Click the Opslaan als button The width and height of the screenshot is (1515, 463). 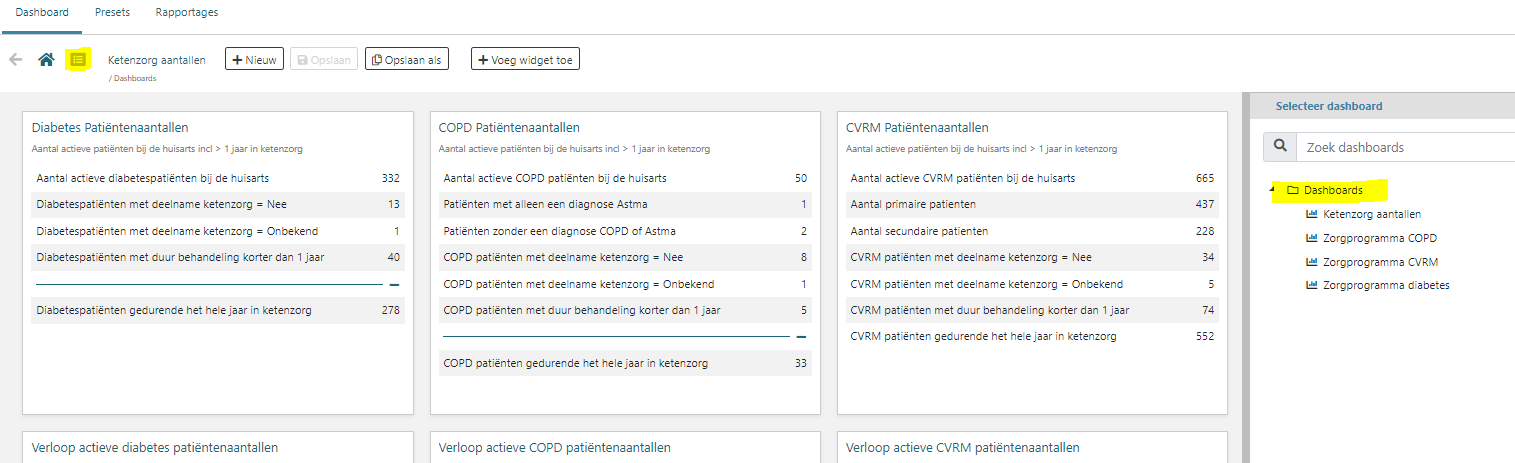coord(406,59)
